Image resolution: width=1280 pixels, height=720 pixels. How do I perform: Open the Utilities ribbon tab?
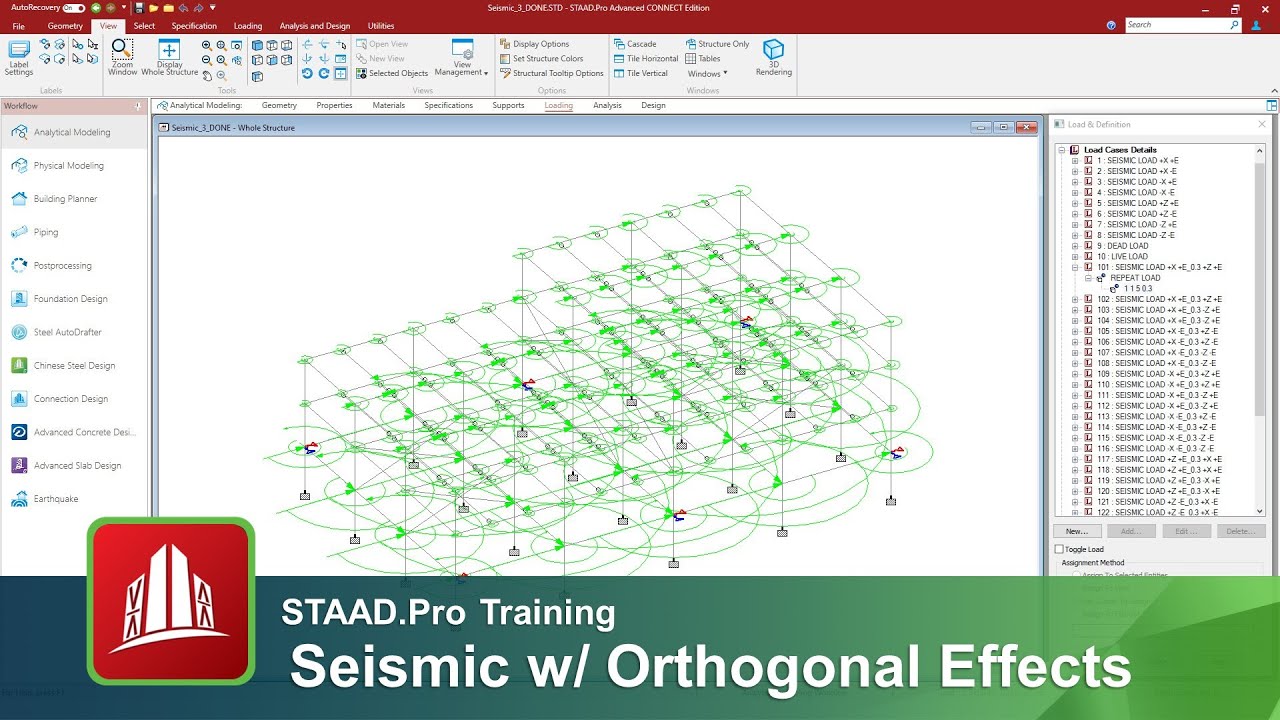pyautogui.click(x=381, y=26)
